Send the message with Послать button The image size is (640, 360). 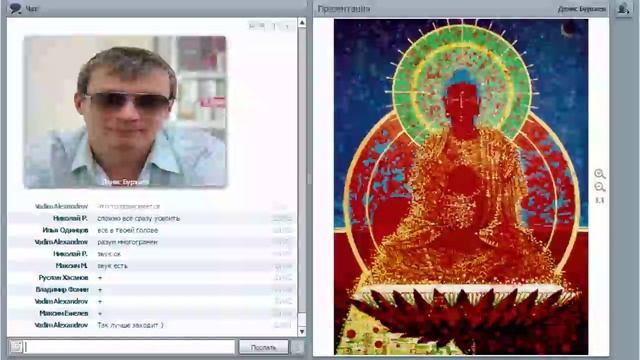(263, 347)
